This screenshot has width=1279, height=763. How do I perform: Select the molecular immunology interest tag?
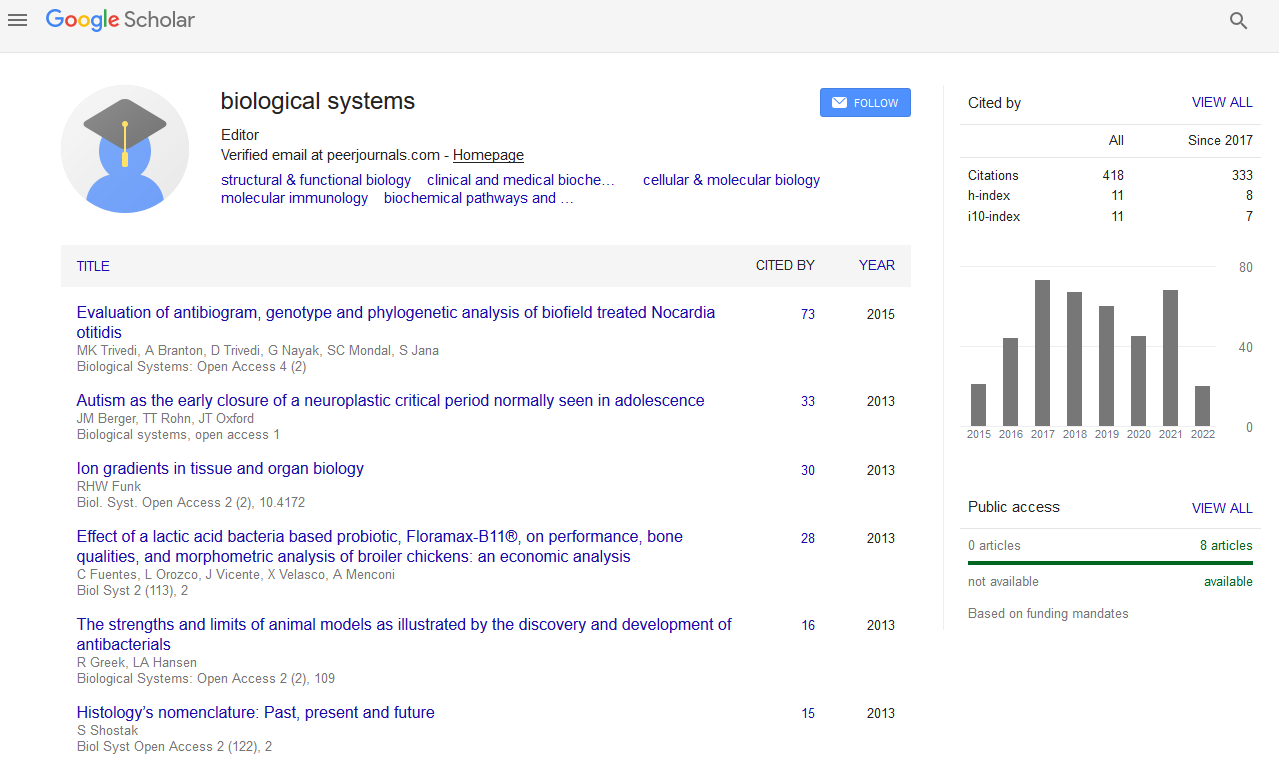pyautogui.click(x=294, y=198)
